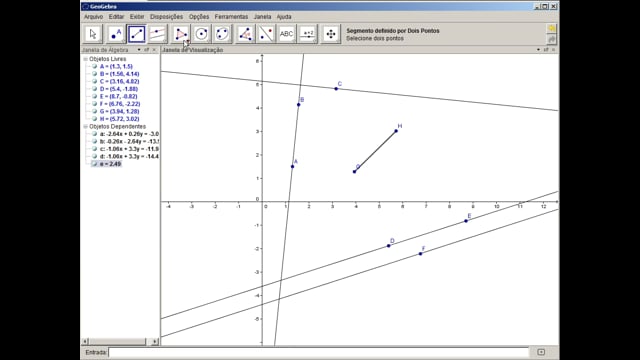Select the ABC Insert Text tool
The image size is (640, 360).
287,34
